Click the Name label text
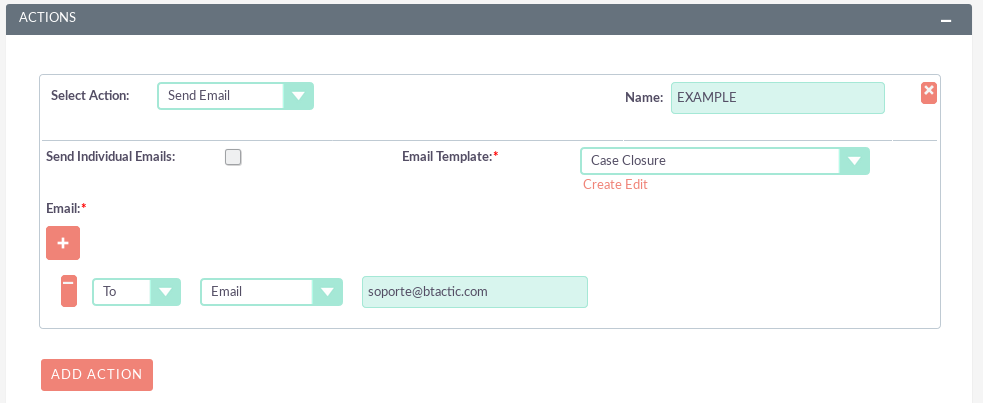The width and height of the screenshot is (983, 403). pyautogui.click(x=643, y=98)
